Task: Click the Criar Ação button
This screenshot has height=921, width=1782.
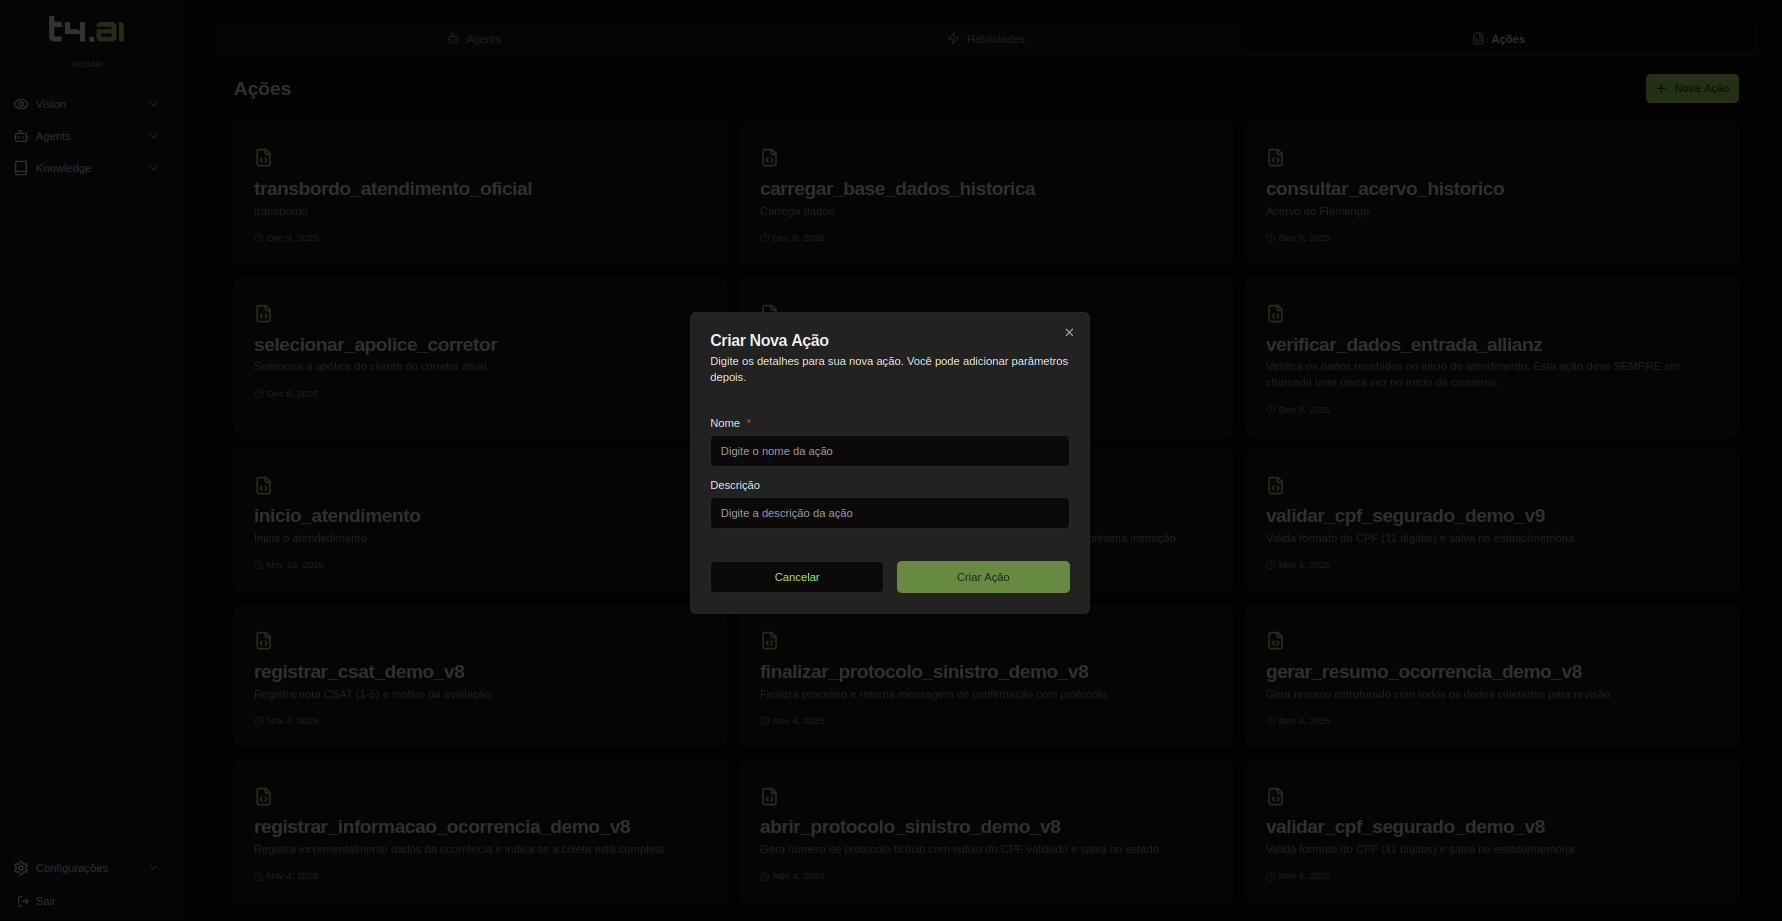Action: pos(983,577)
